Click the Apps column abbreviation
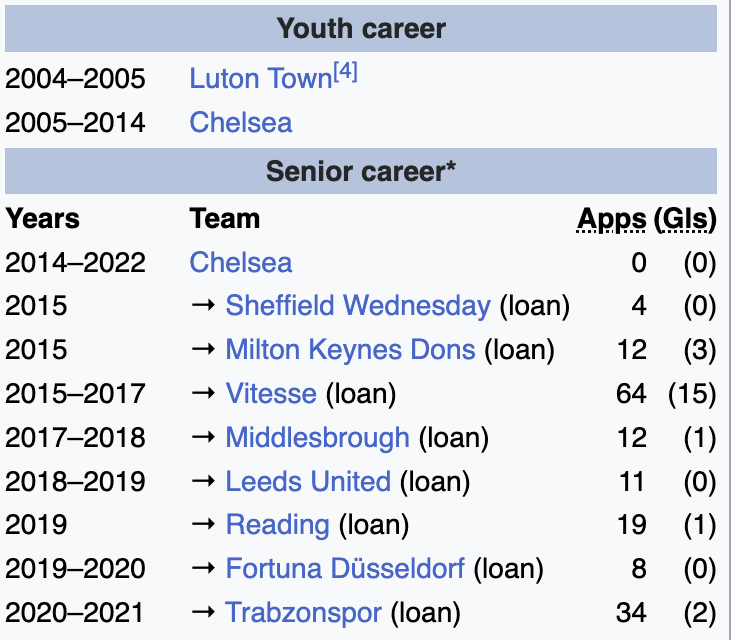This screenshot has height=640, width=732. tap(611, 219)
